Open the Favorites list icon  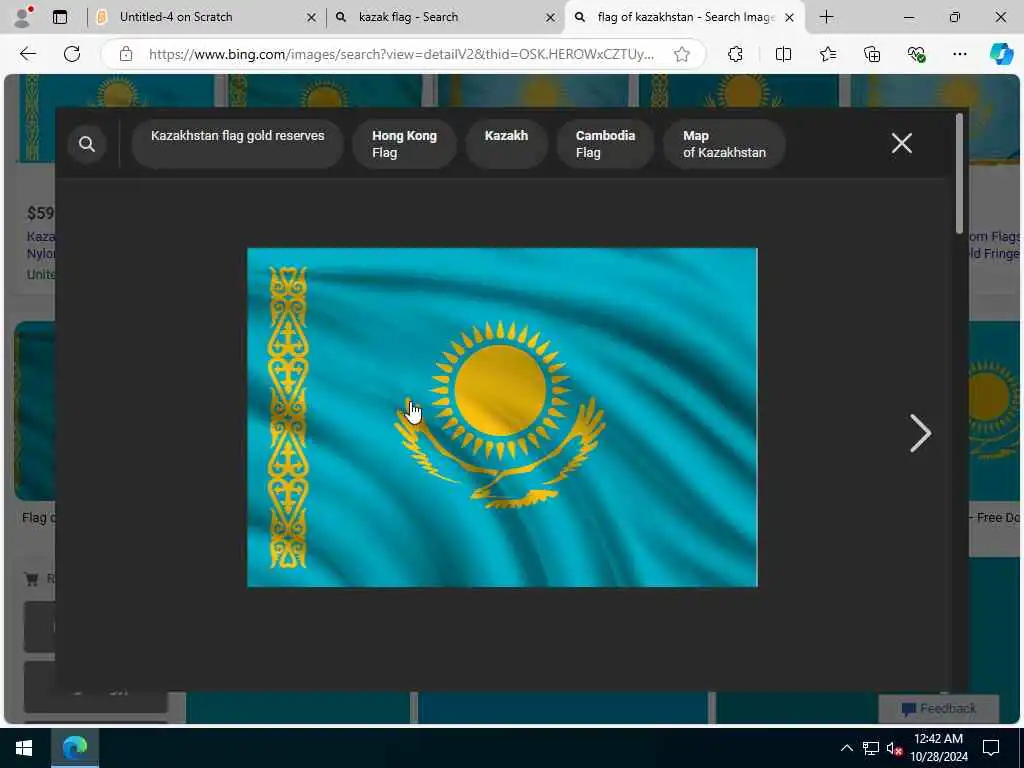(827, 54)
